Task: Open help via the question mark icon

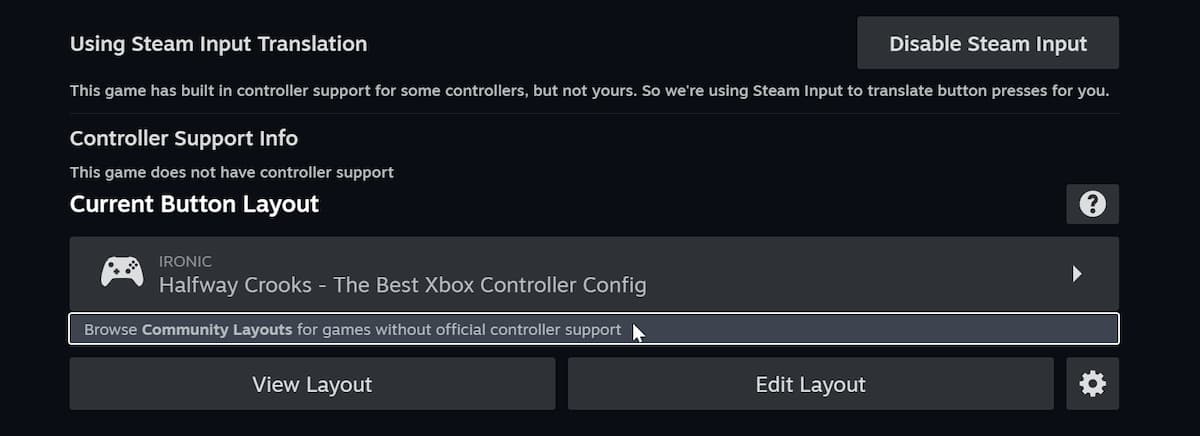Action: 1092,204
